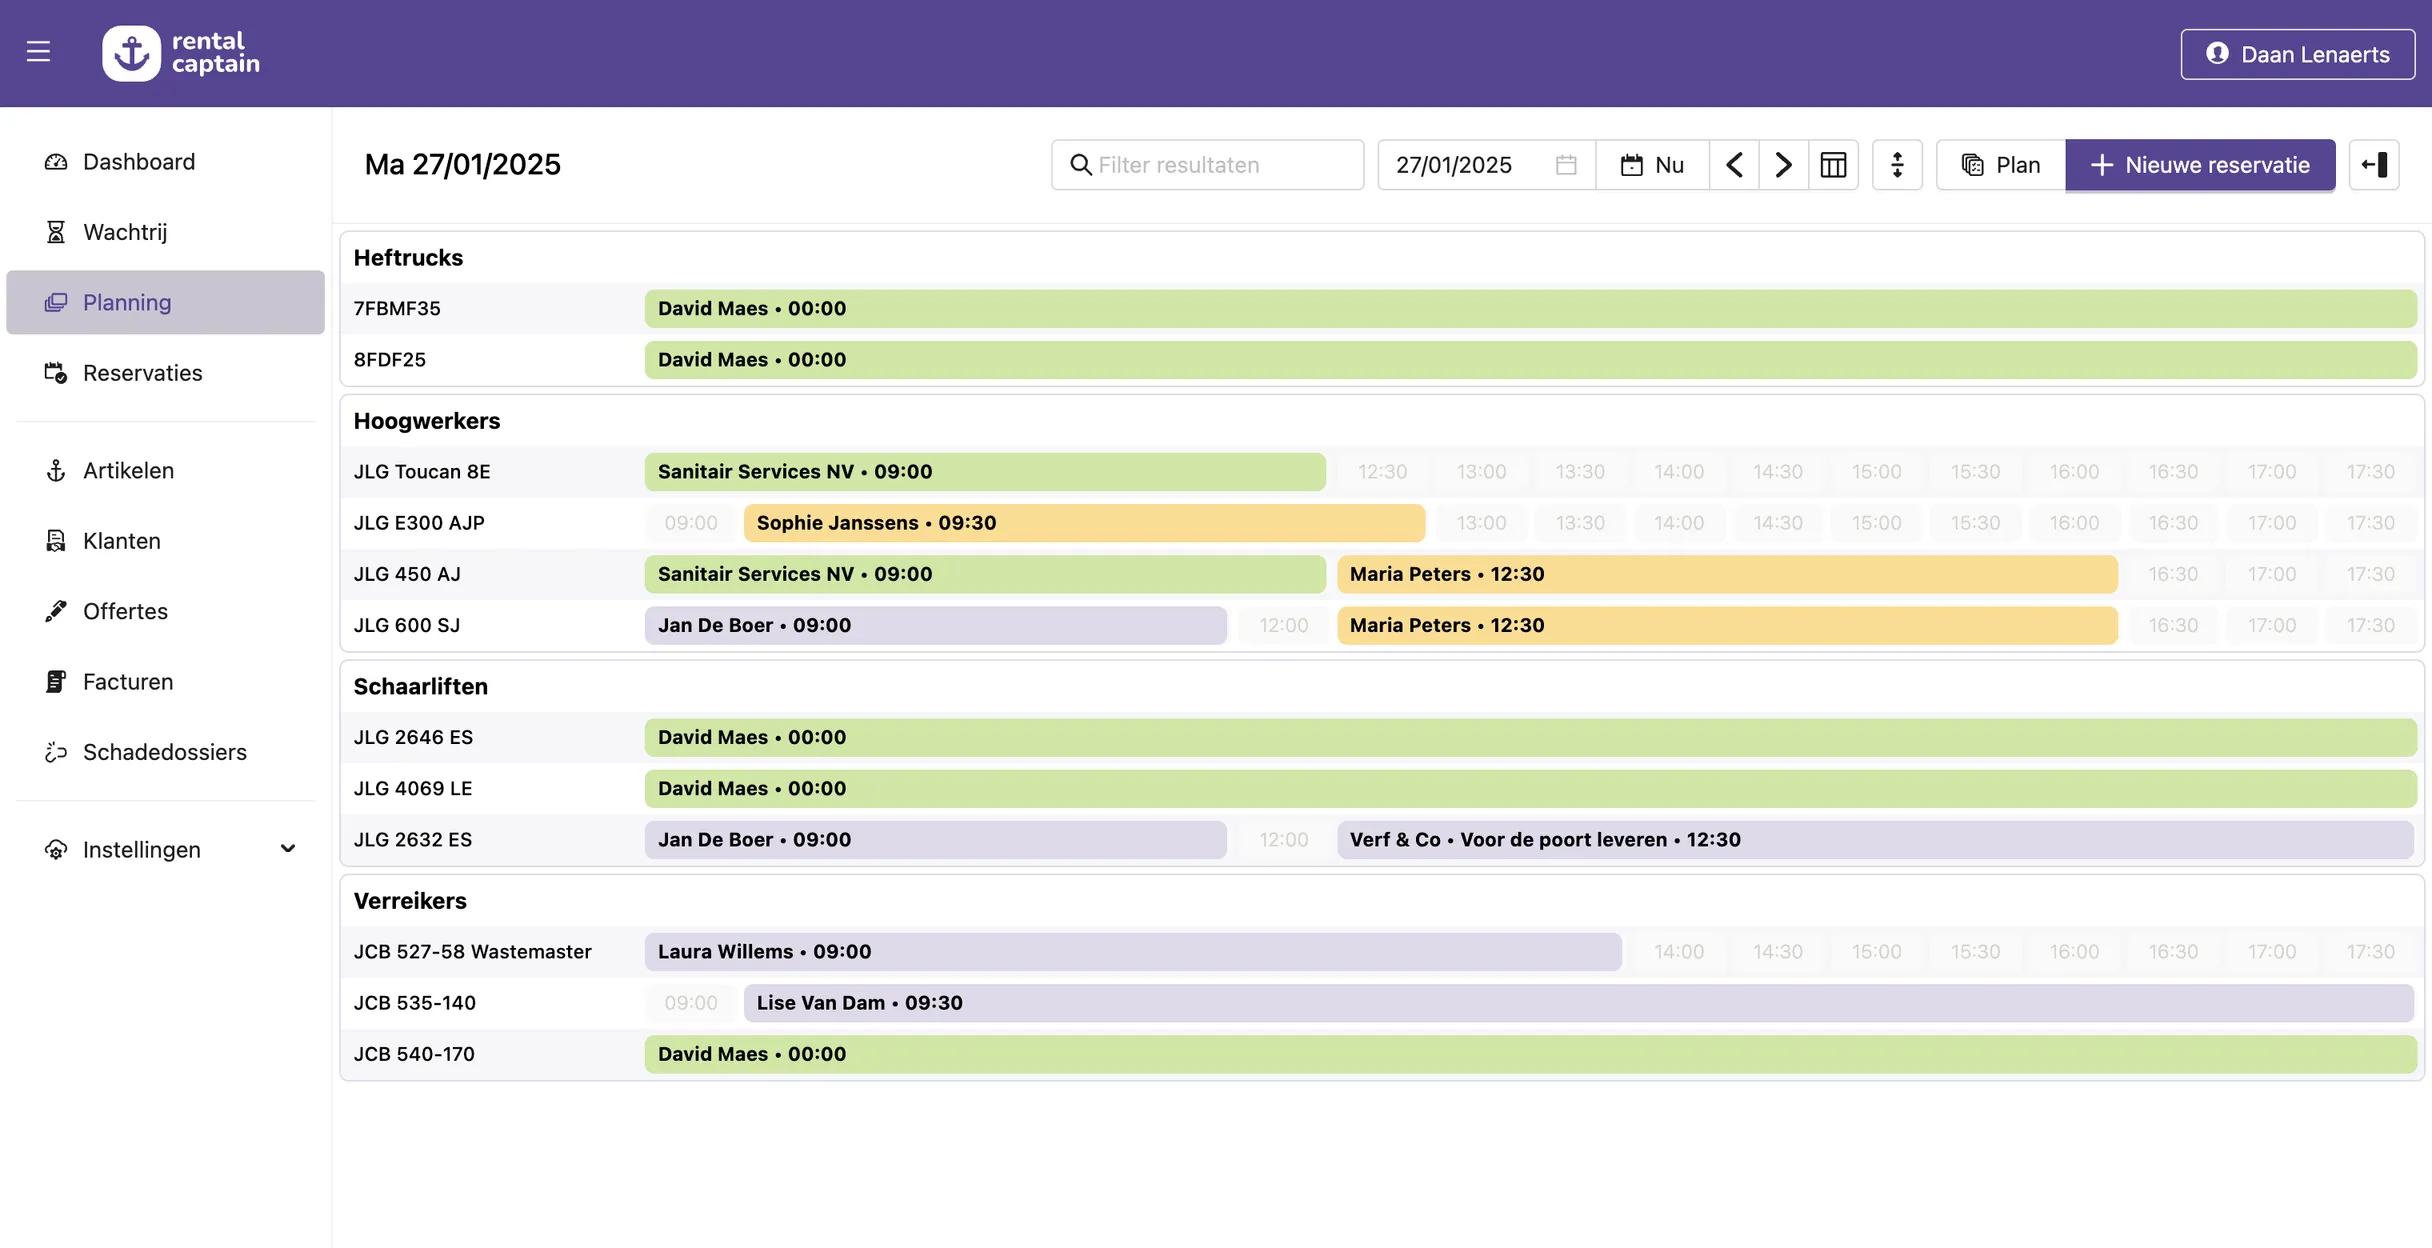Toggle row height expand icon
Image resolution: width=2432 pixels, height=1248 pixels.
click(1897, 165)
